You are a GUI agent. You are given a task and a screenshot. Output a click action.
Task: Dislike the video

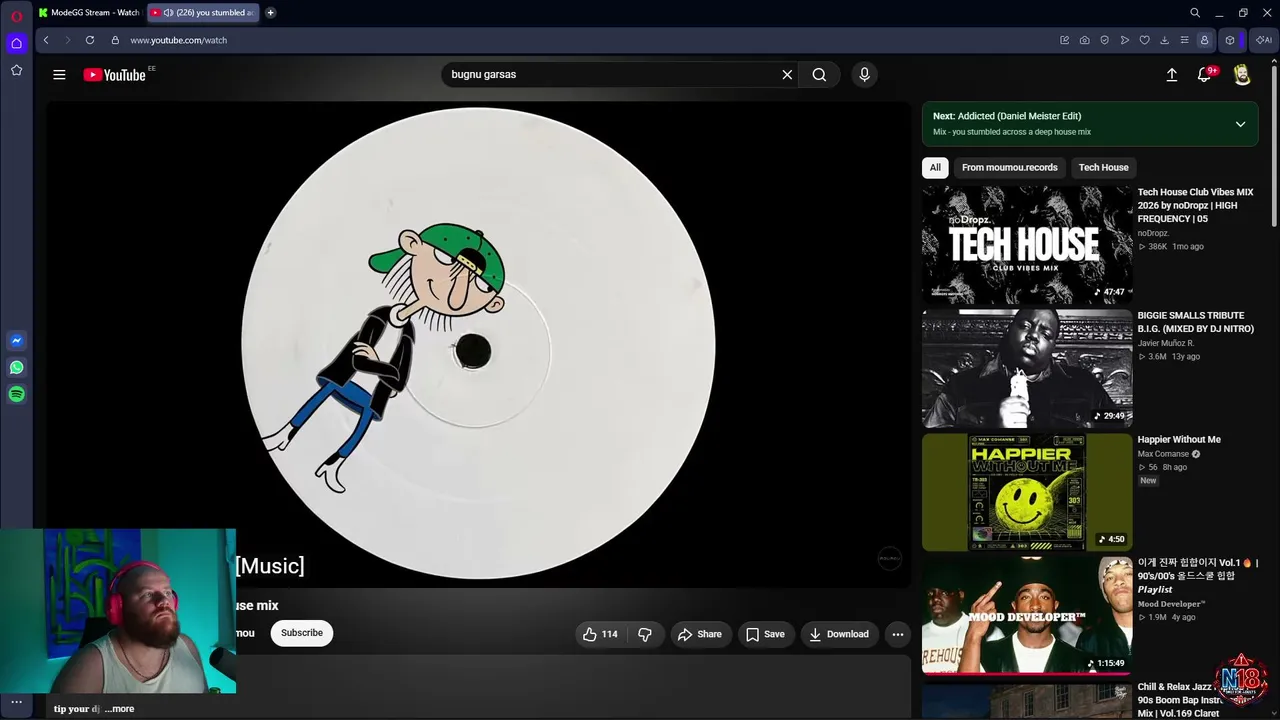[x=645, y=634]
